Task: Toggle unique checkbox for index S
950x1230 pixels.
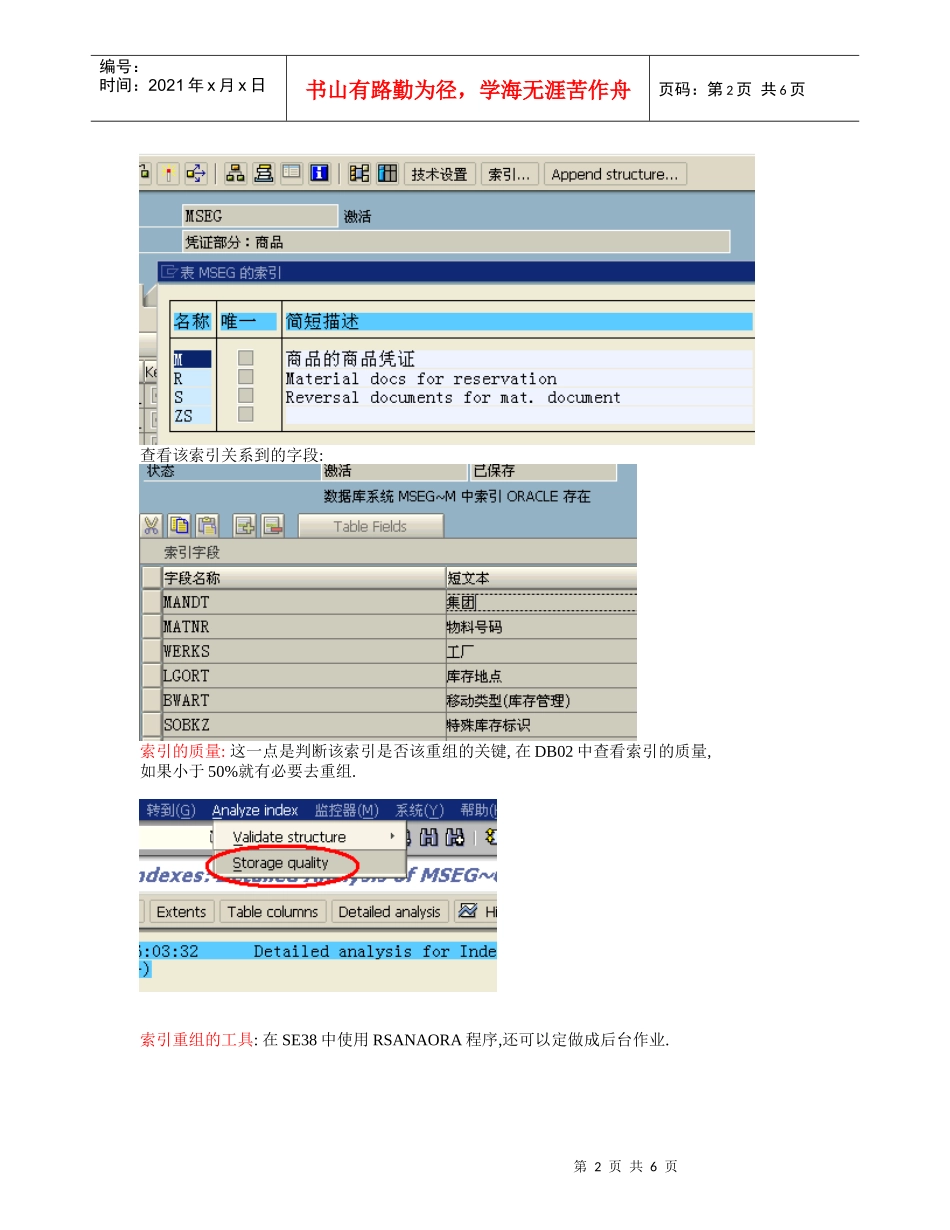Action: point(245,395)
